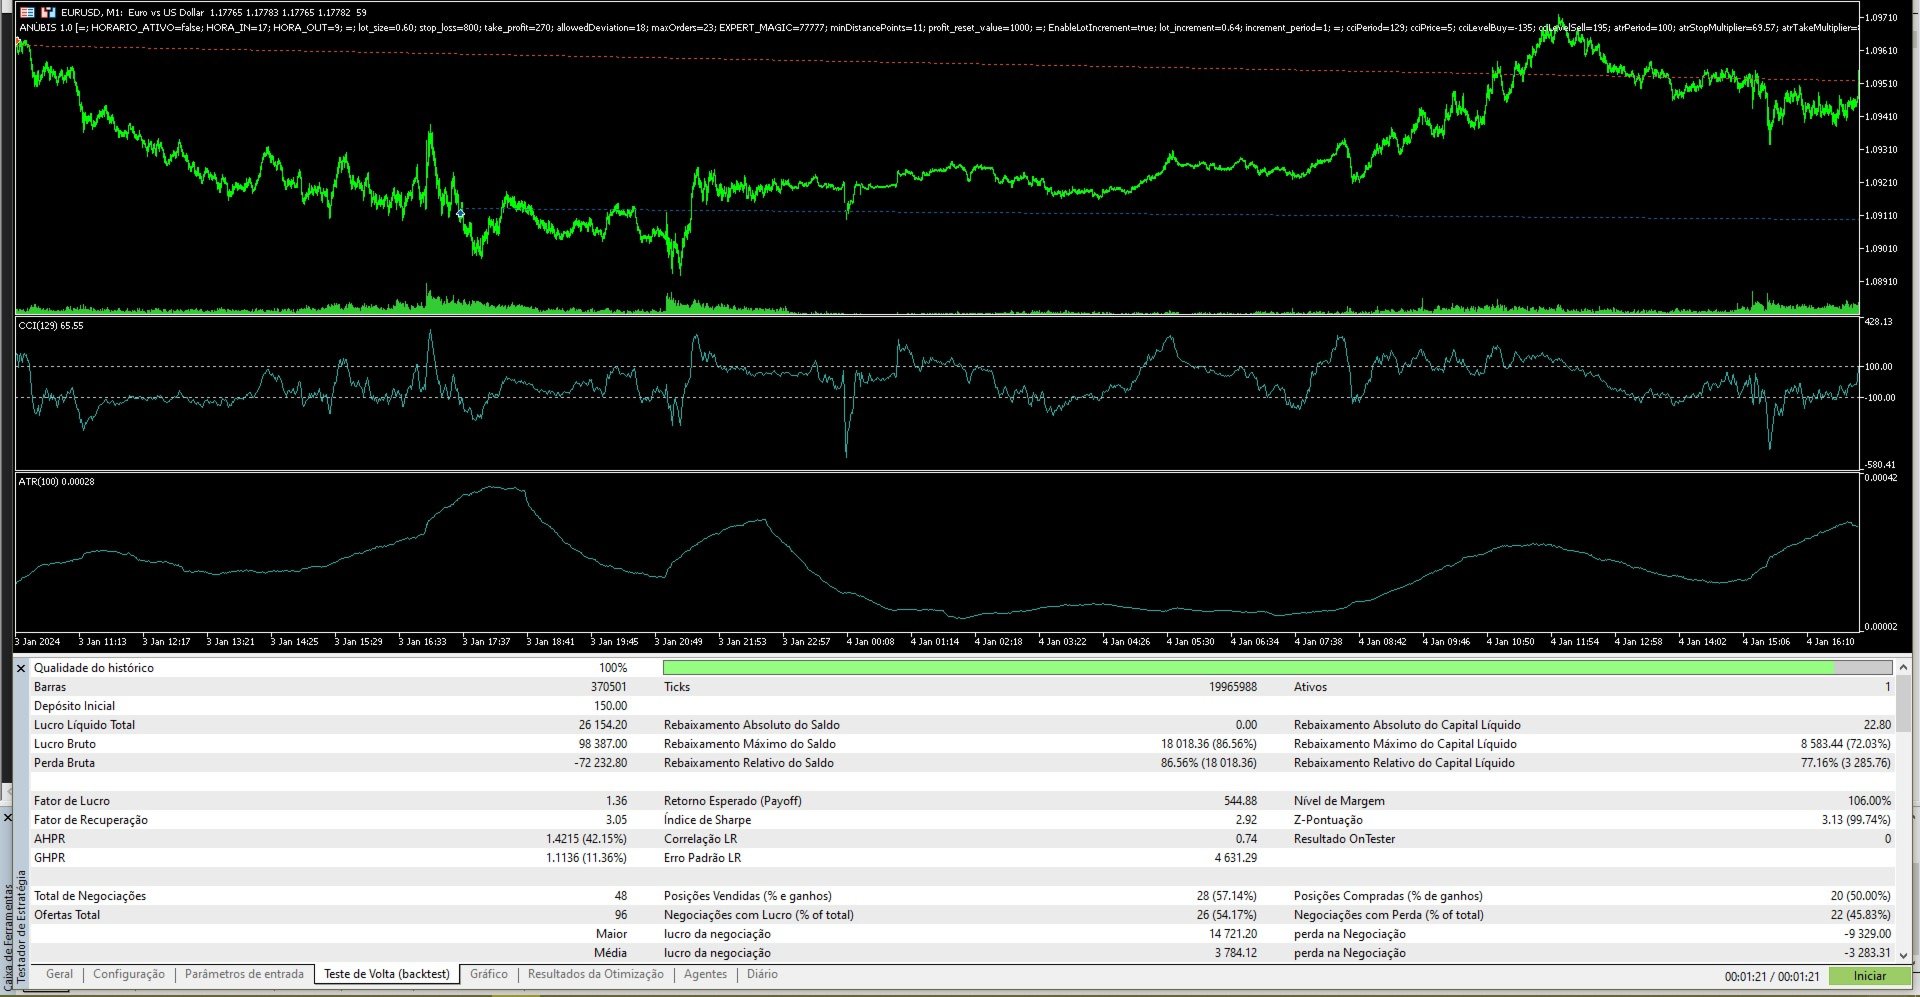The height and width of the screenshot is (997, 1920).
Task: Click the ATR(100) indicator label
Action: tap(56, 482)
